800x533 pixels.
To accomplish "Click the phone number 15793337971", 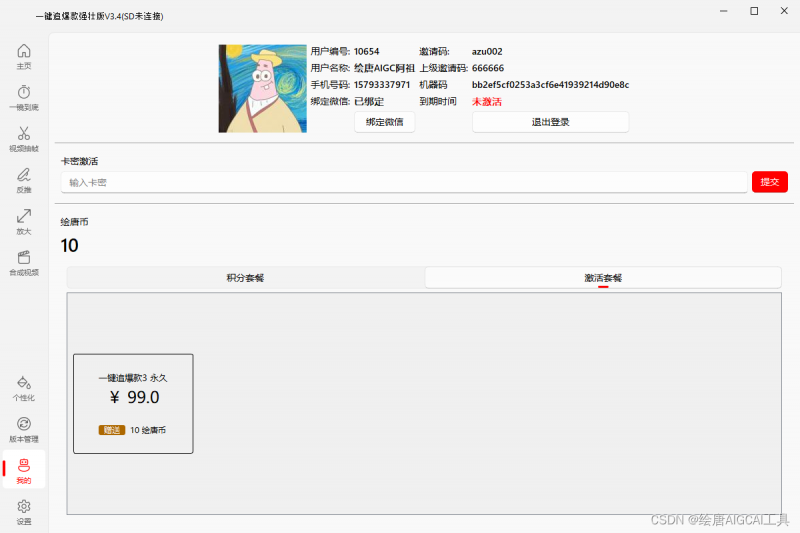I will (382, 85).
